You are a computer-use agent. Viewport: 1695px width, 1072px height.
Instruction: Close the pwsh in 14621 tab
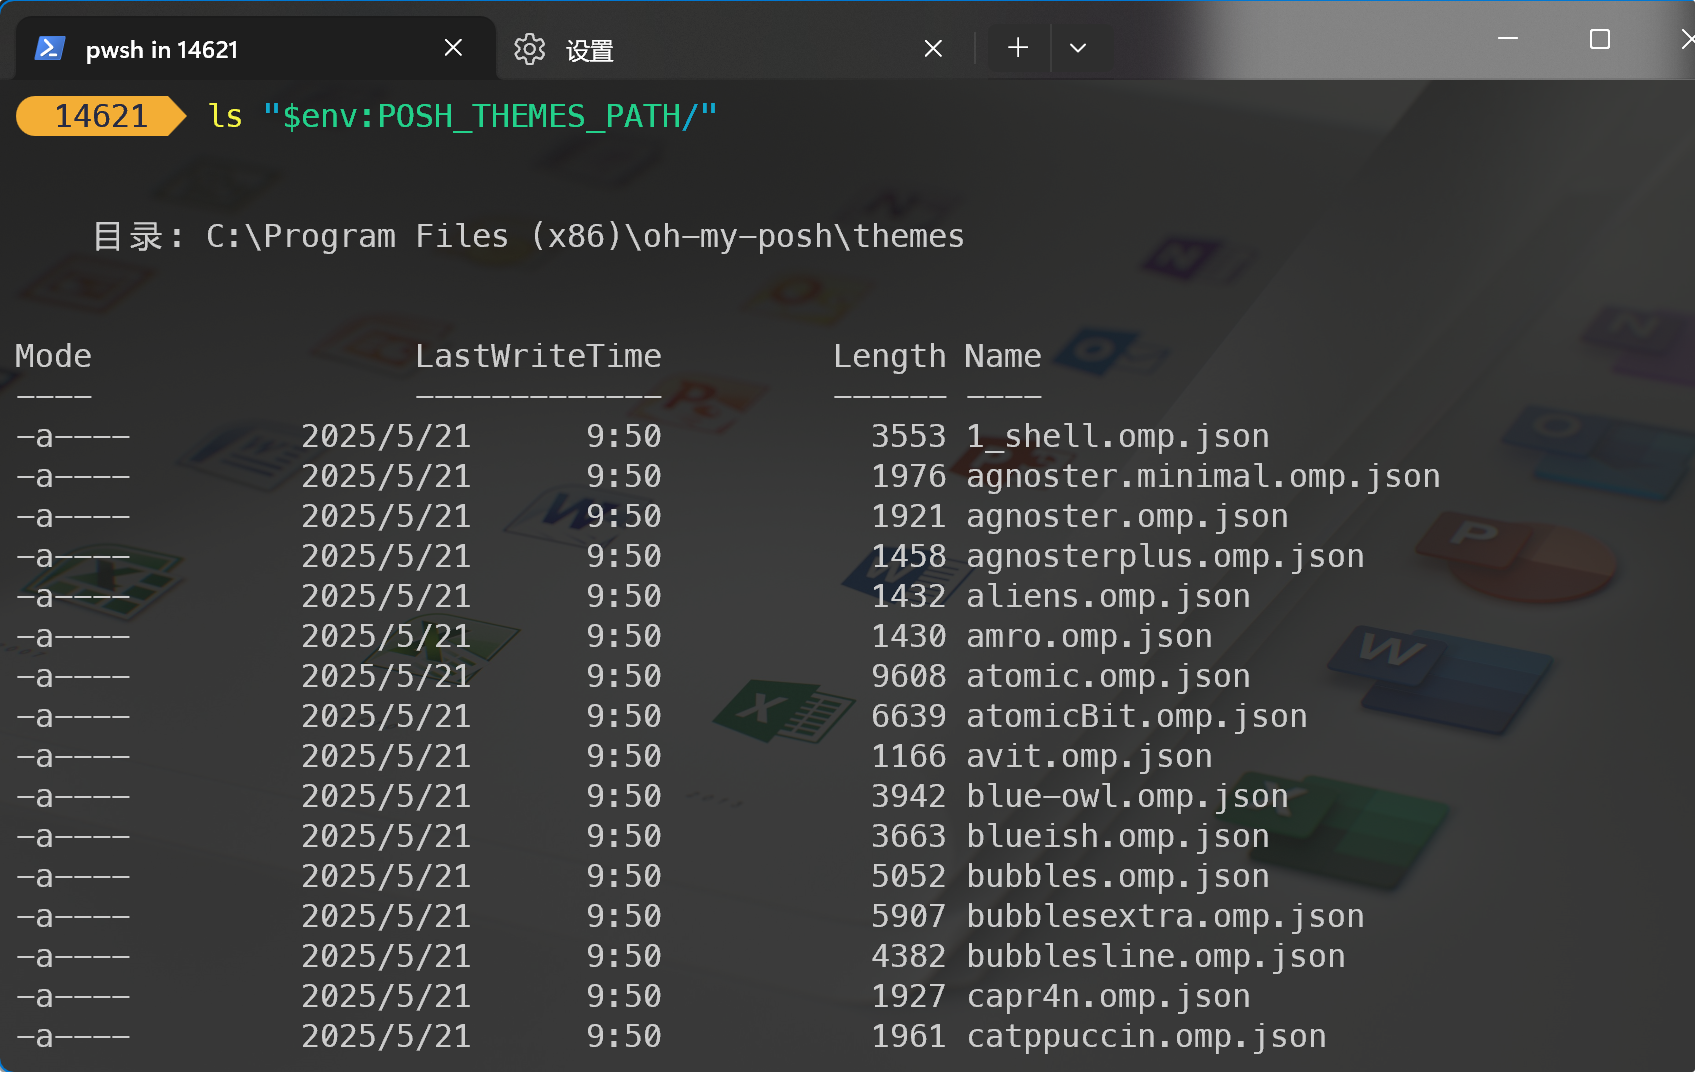453,48
